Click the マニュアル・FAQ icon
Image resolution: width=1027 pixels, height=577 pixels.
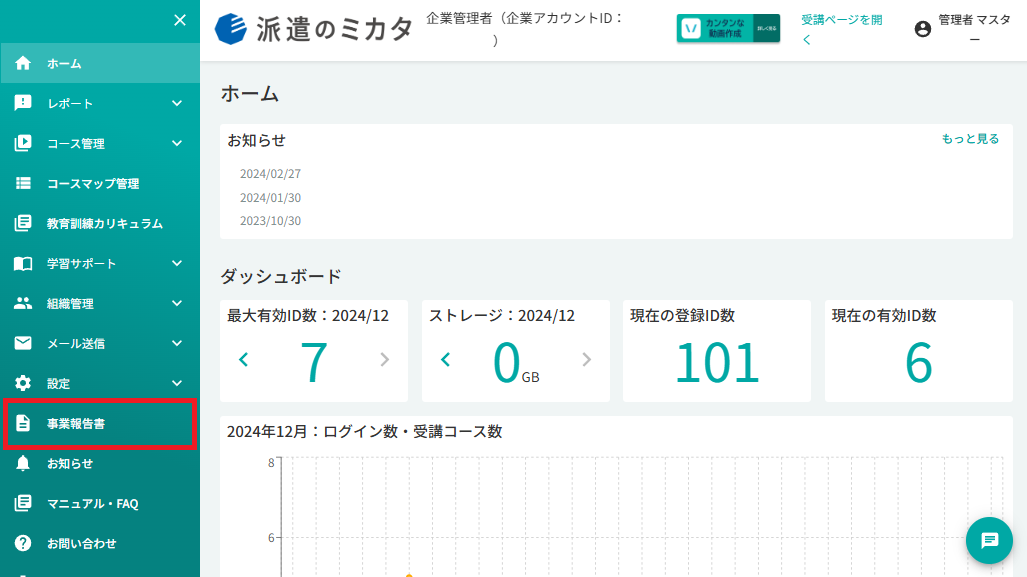coord(23,503)
